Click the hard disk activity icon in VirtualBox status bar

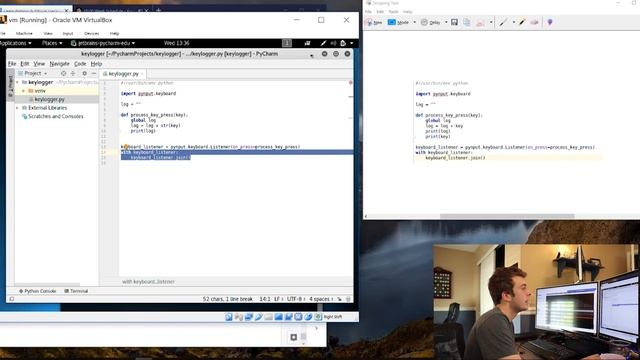(x=229, y=317)
